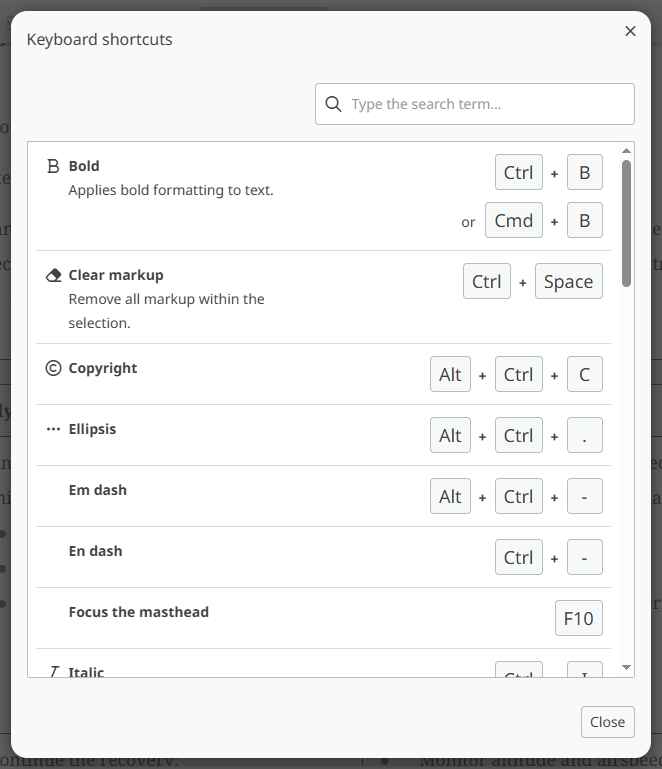
Task: Click the Space key badge
Action: (569, 282)
